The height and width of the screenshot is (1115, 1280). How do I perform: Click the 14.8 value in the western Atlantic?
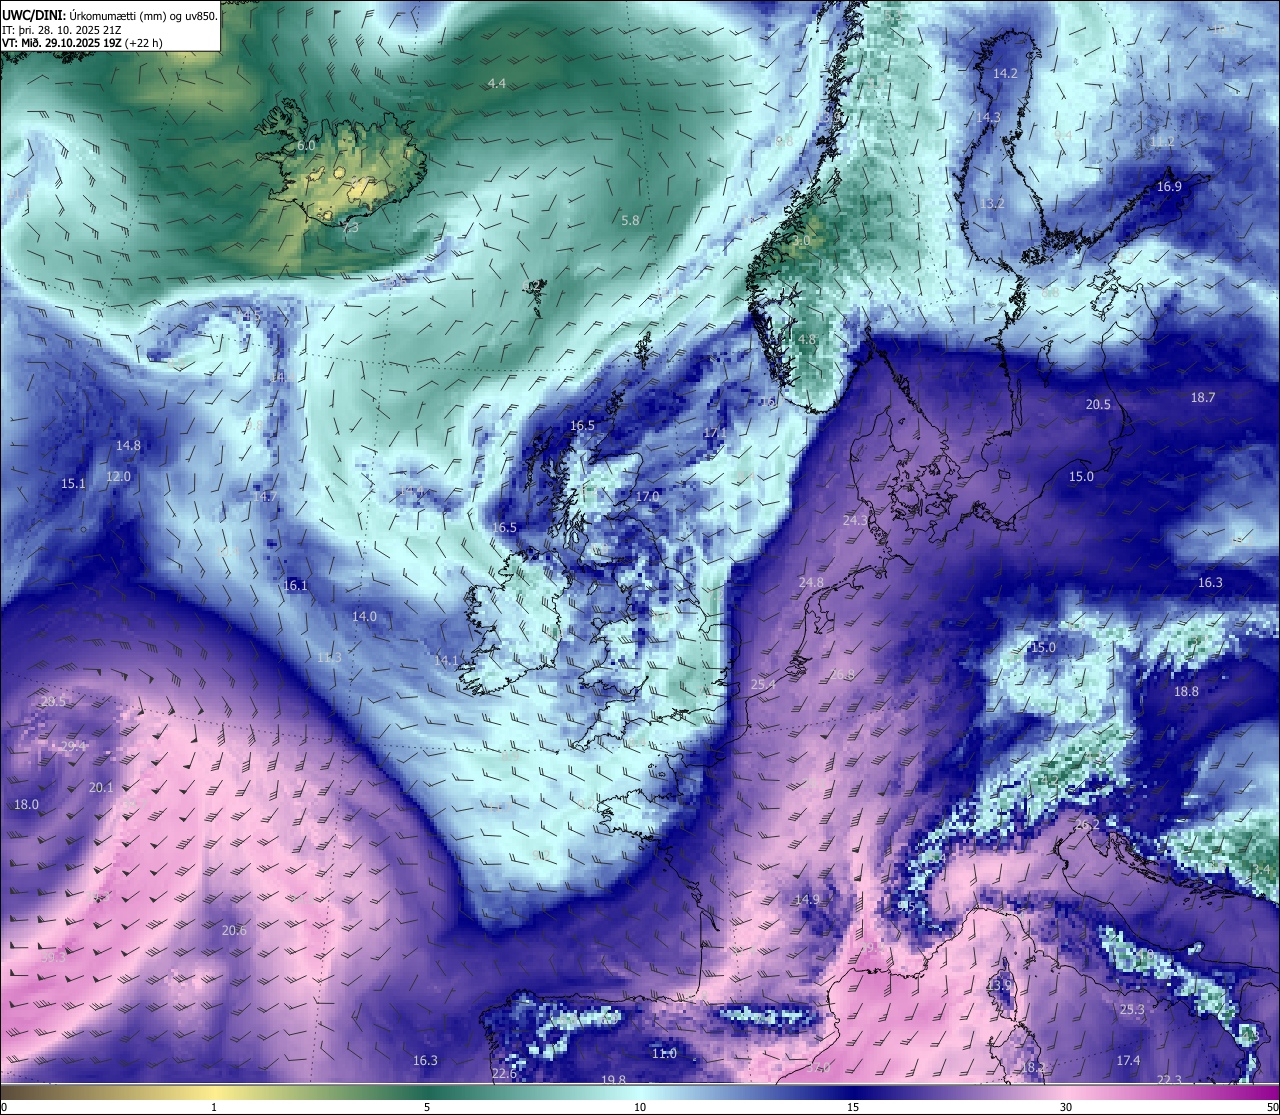(128, 446)
